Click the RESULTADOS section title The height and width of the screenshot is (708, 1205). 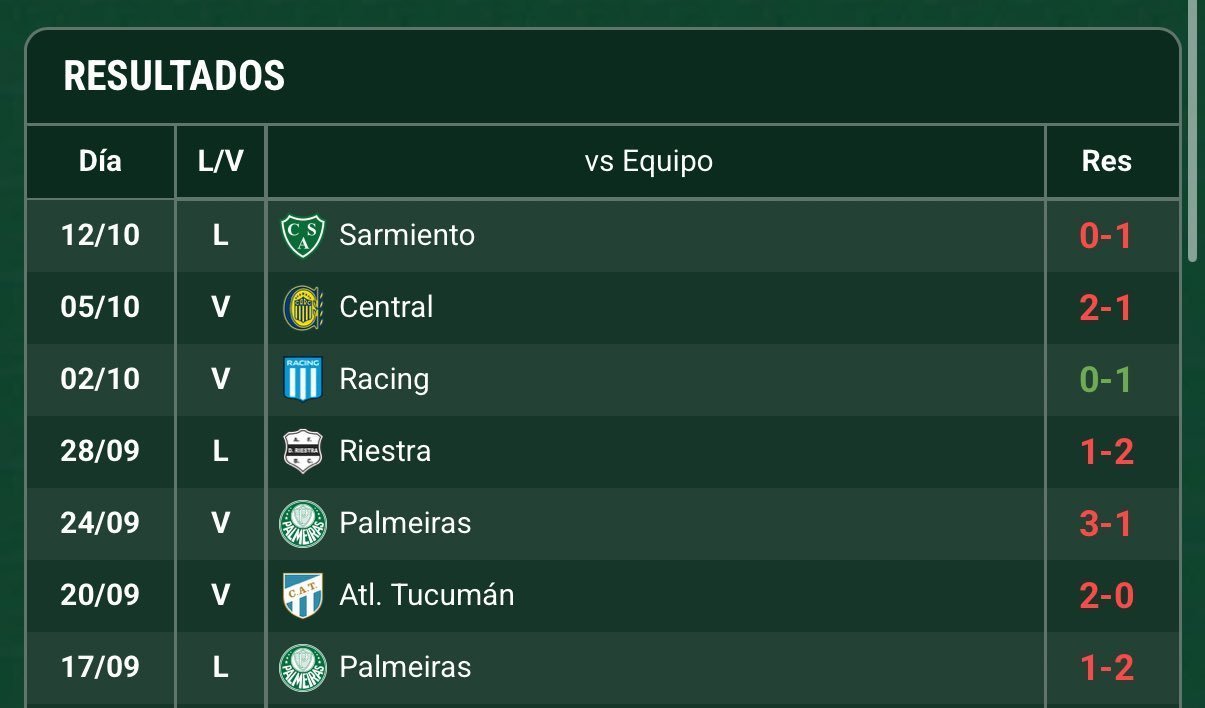coord(174,77)
